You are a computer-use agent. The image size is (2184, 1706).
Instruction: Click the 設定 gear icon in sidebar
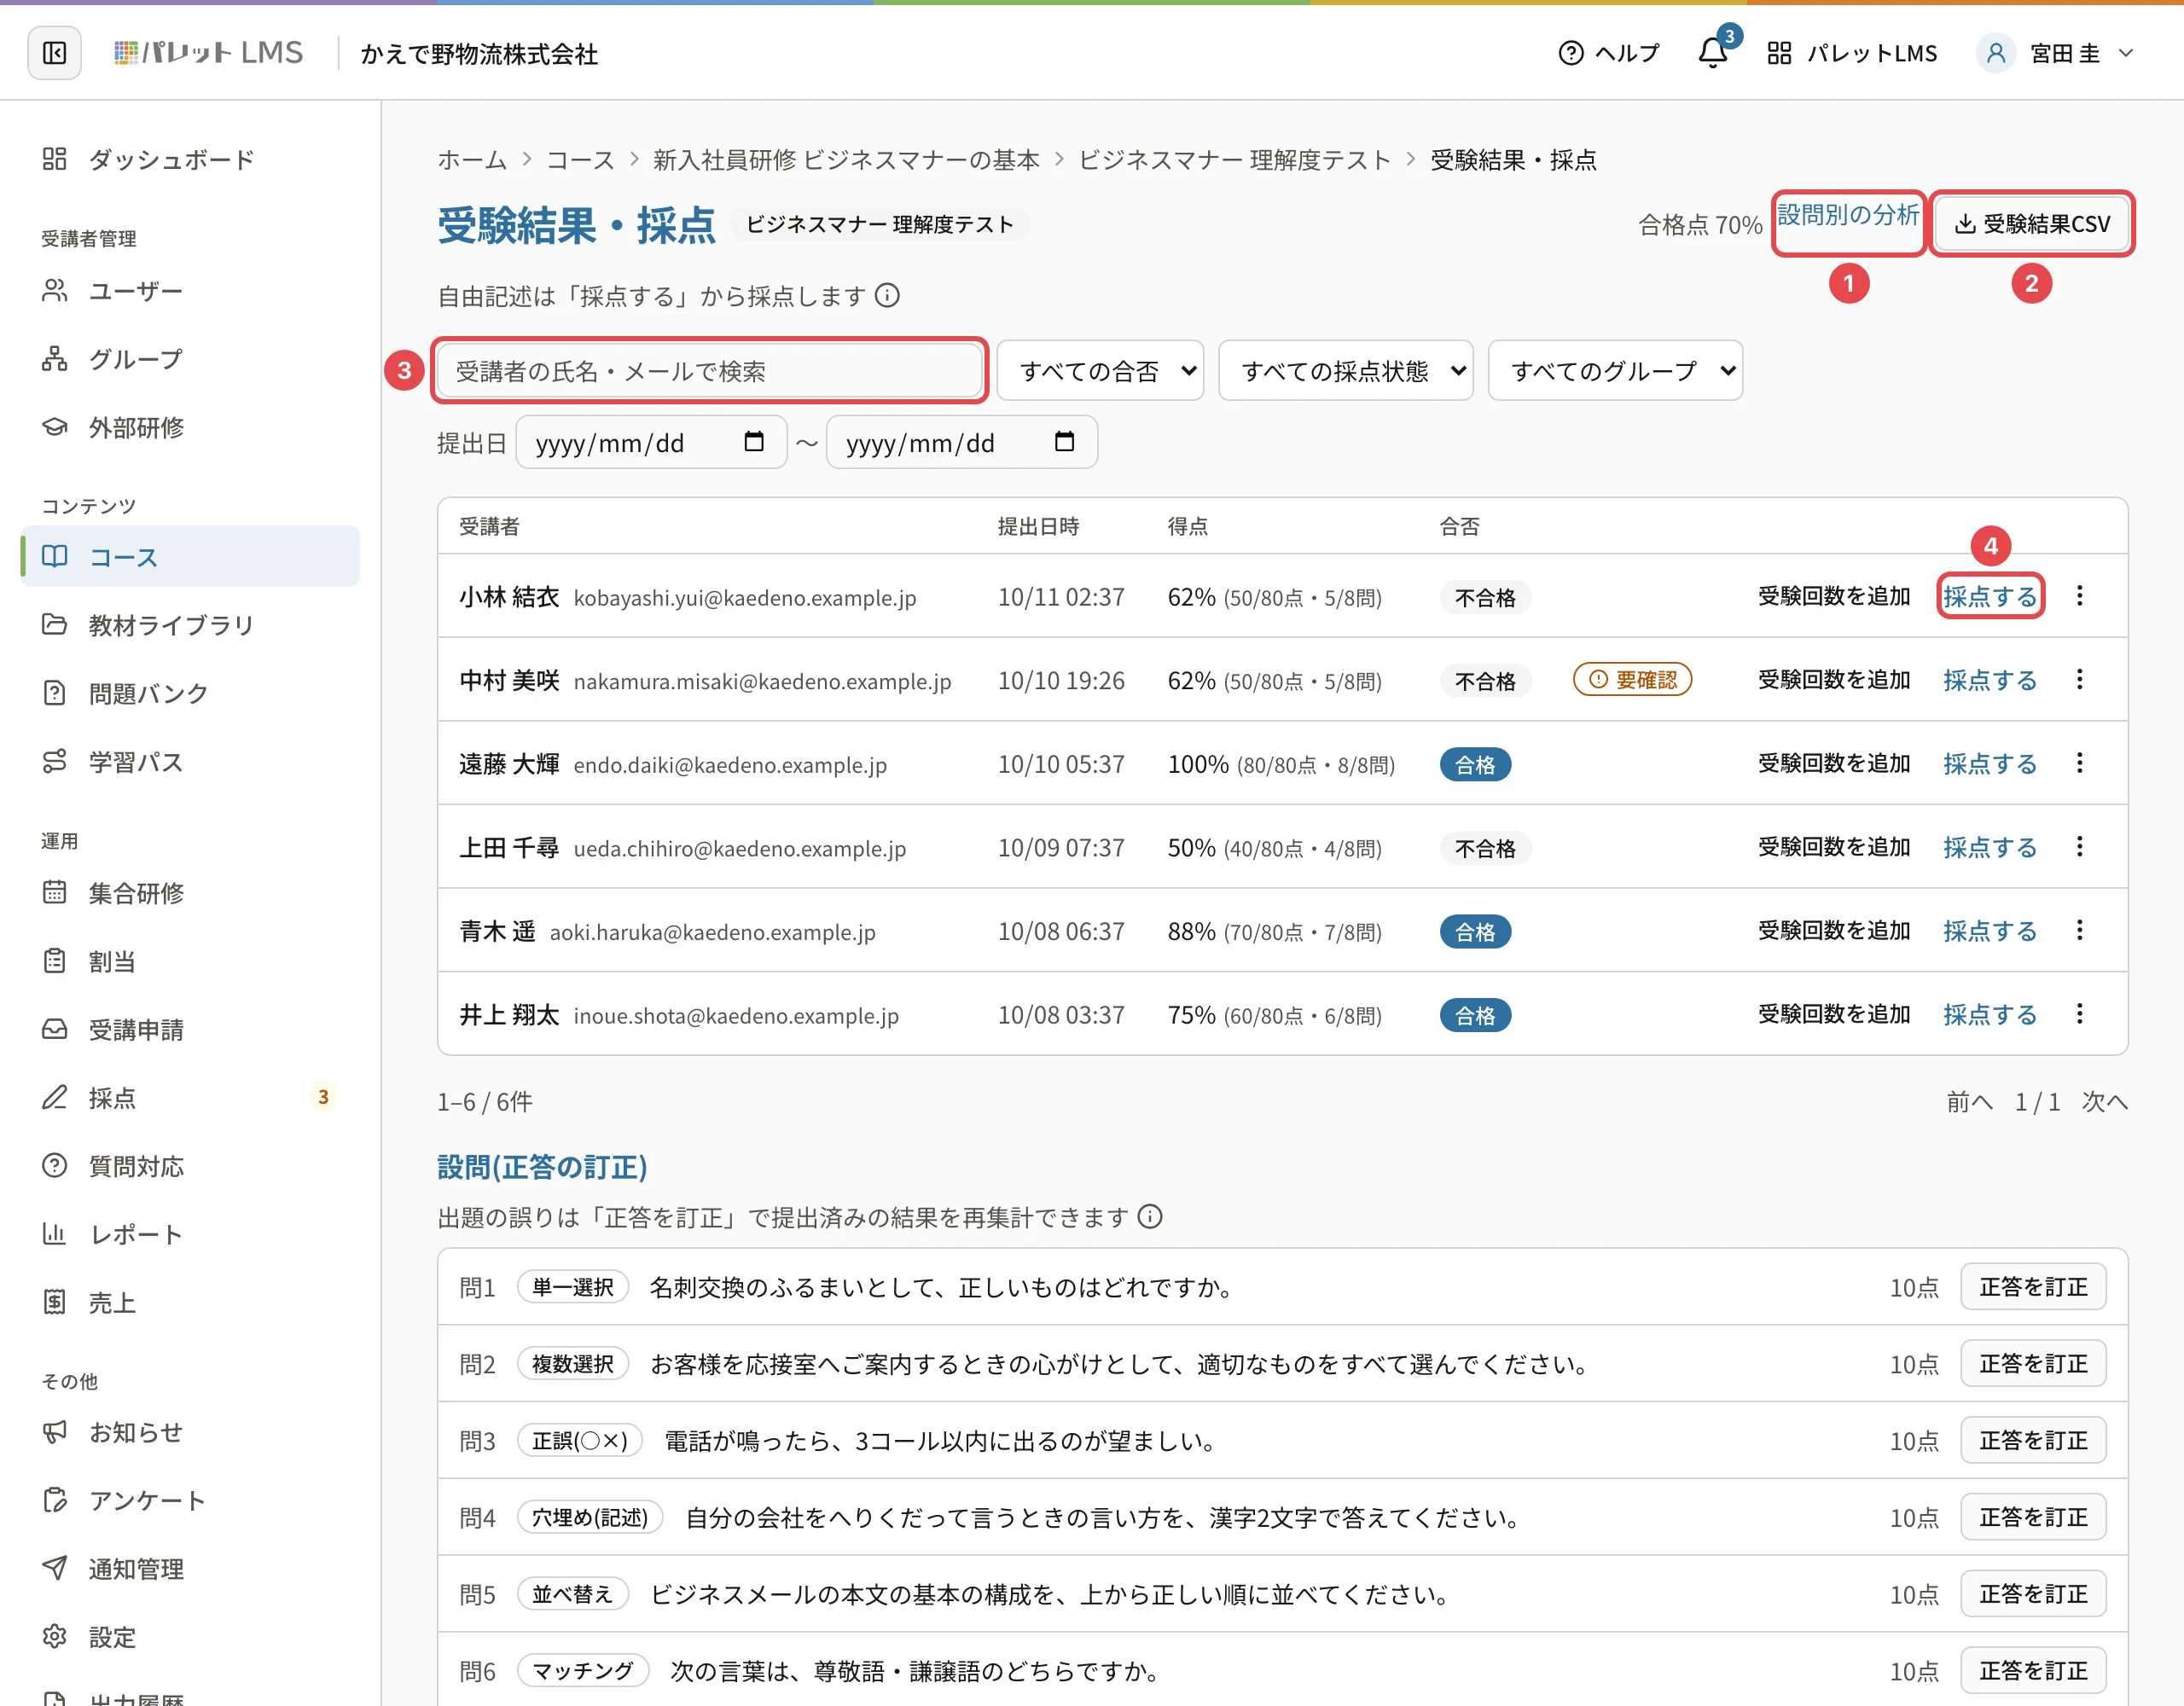pyautogui.click(x=54, y=1636)
